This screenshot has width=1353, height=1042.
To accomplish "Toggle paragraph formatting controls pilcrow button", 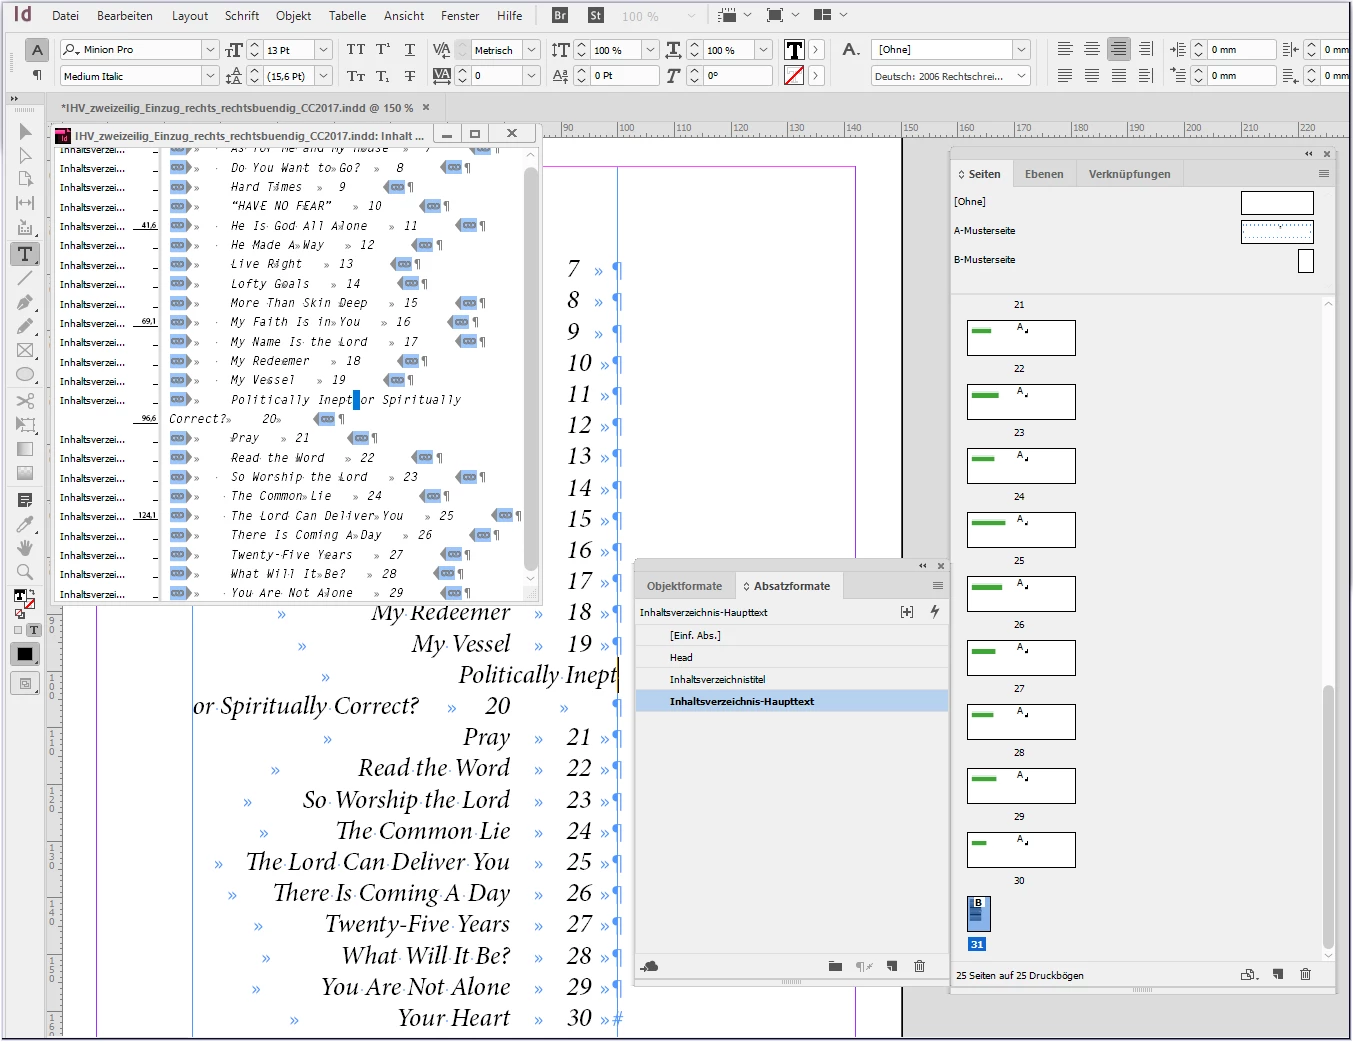I will [x=37, y=75].
